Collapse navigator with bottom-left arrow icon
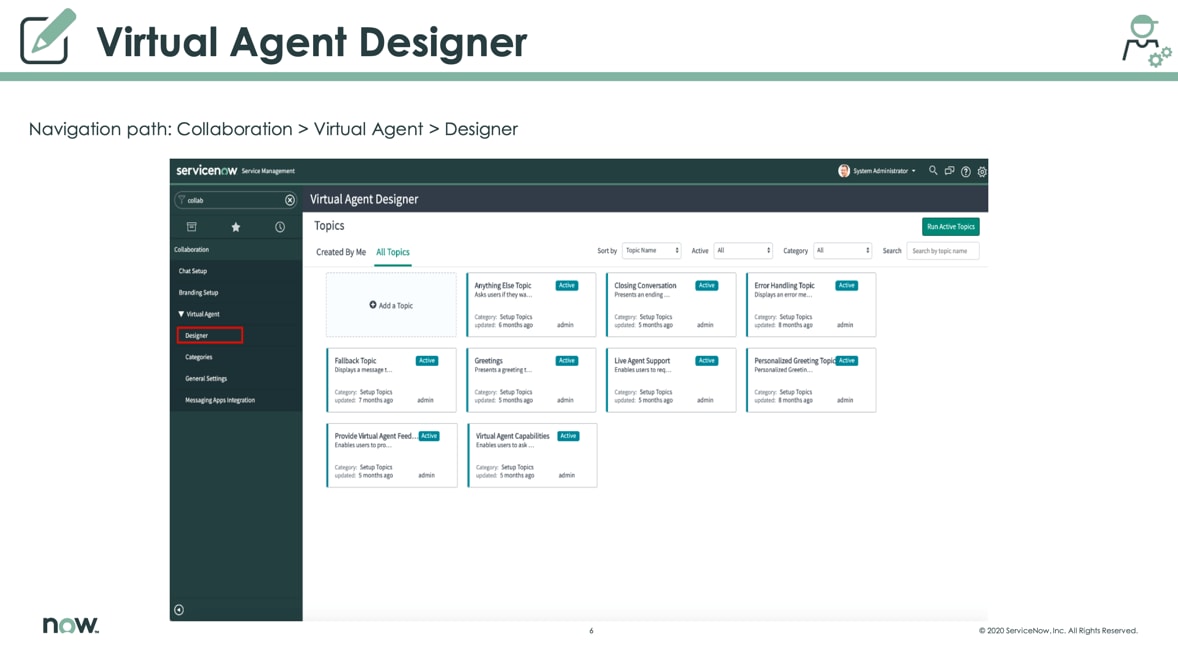 [x=179, y=610]
